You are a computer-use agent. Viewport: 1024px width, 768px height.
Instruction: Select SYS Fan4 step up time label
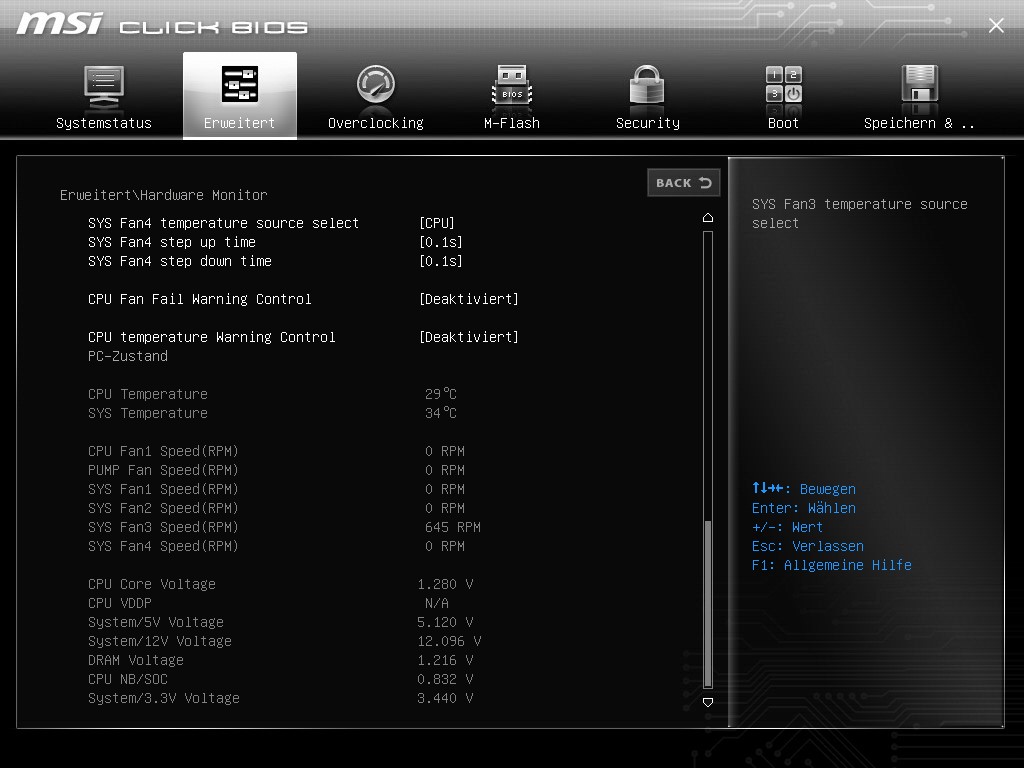click(172, 242)
